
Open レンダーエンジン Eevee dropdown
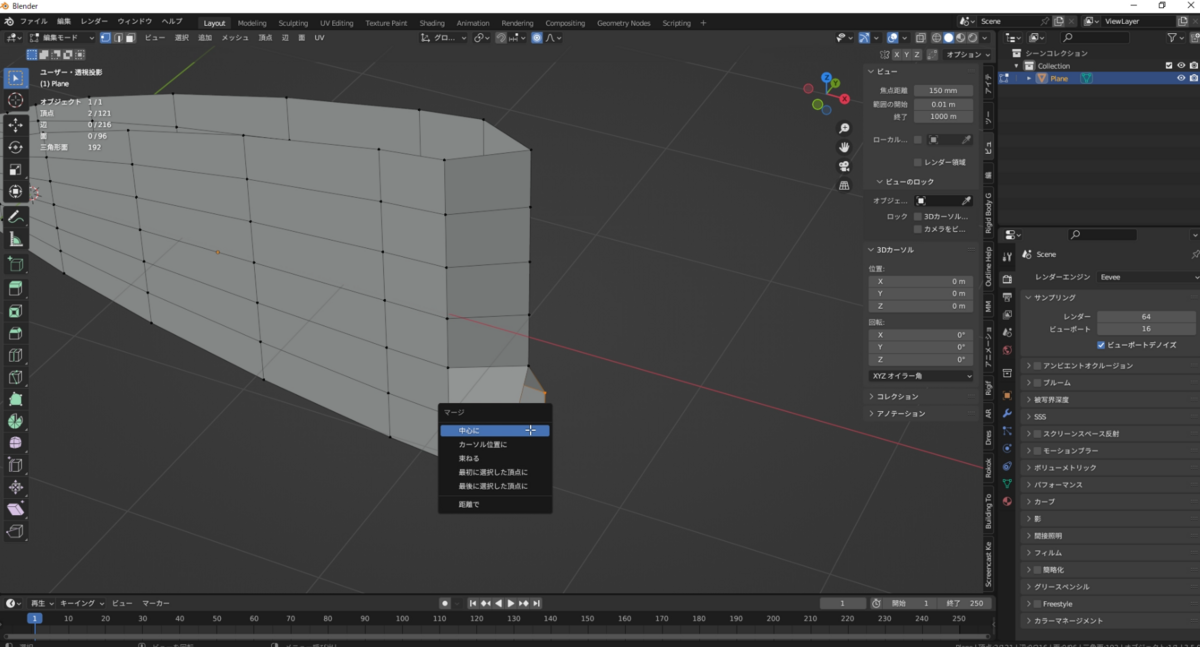click(x=1147, y=276)
